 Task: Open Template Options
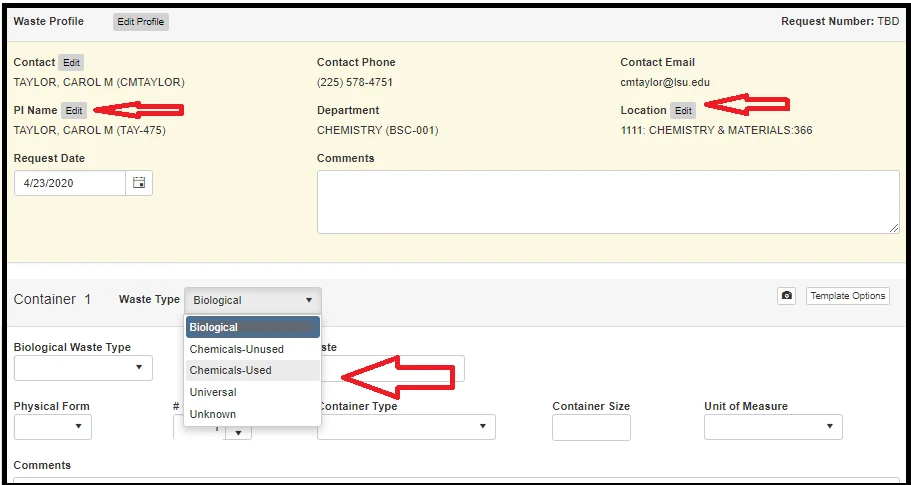point(847,296)
